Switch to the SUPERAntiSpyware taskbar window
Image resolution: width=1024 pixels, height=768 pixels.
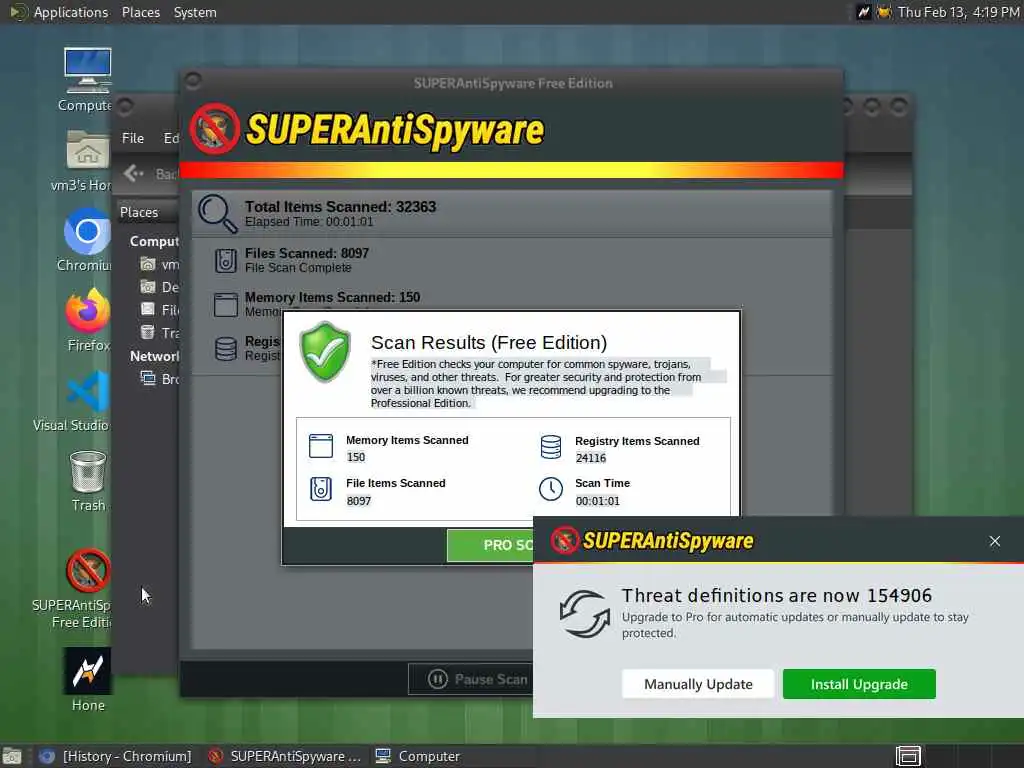tap(283, 756)
